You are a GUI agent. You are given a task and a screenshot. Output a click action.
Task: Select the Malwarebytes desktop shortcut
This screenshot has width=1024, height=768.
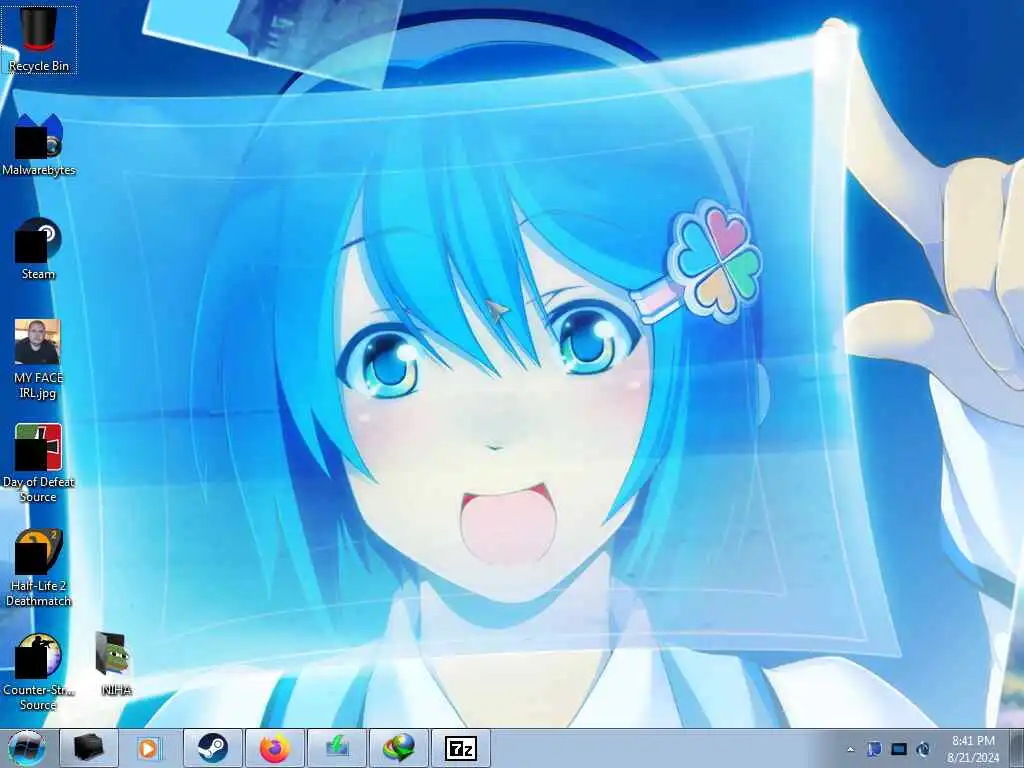[39, 145]
